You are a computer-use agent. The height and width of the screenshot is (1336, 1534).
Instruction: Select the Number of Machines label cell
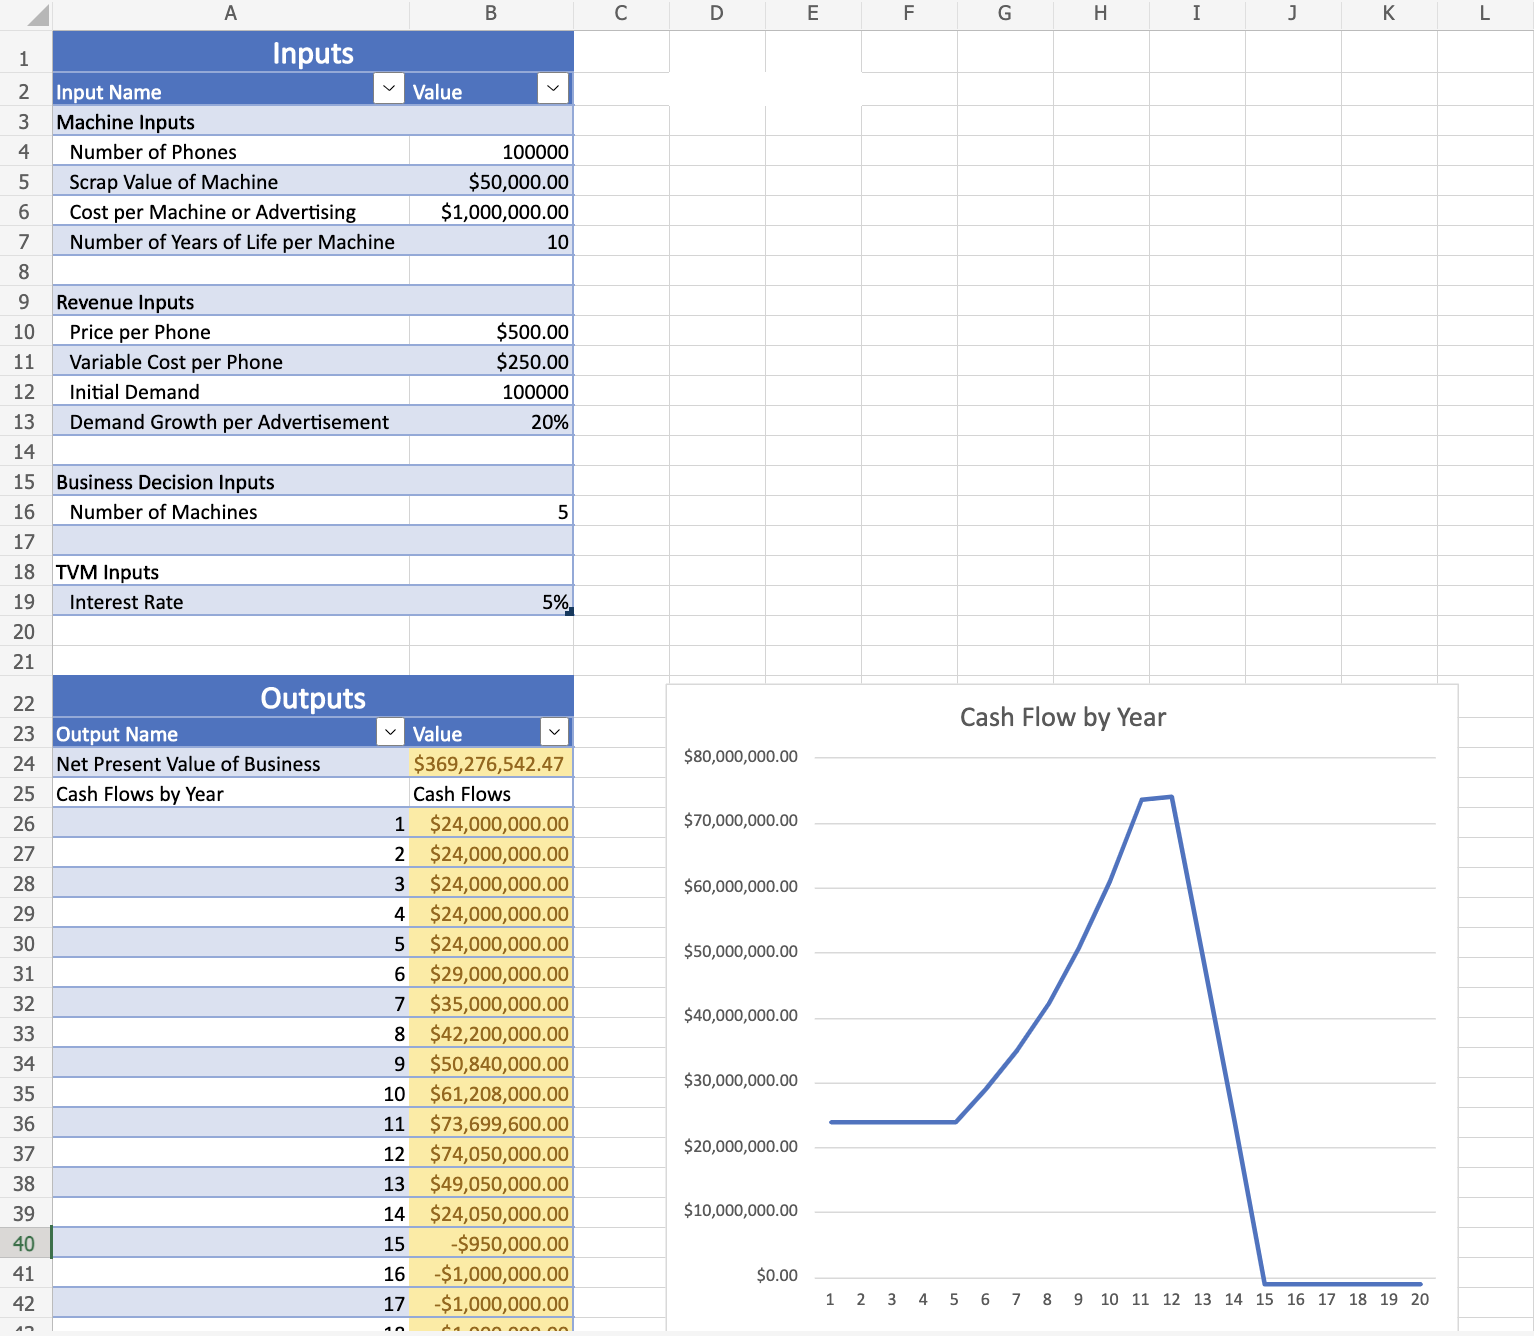pos(231,511)
